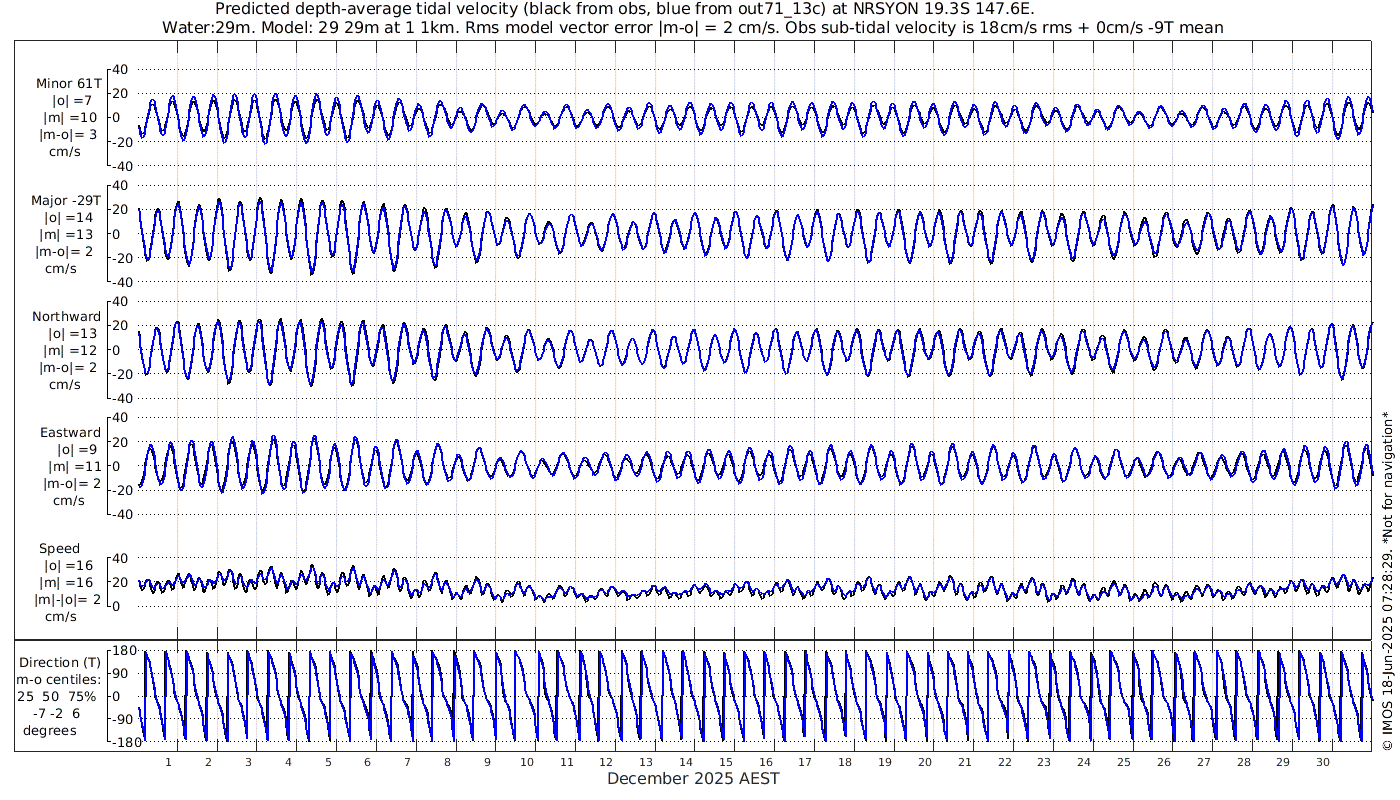
Task: Click the "Major -29T" panel label
Action: (66, 200)
